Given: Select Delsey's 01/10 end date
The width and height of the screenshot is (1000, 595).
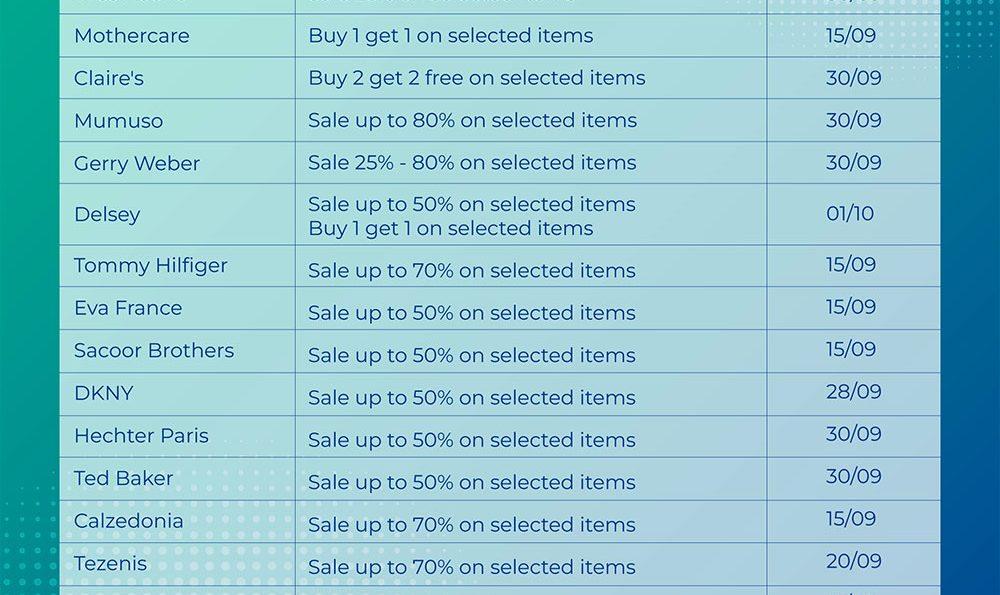Looking at the screenshot, I should (850, 214).
